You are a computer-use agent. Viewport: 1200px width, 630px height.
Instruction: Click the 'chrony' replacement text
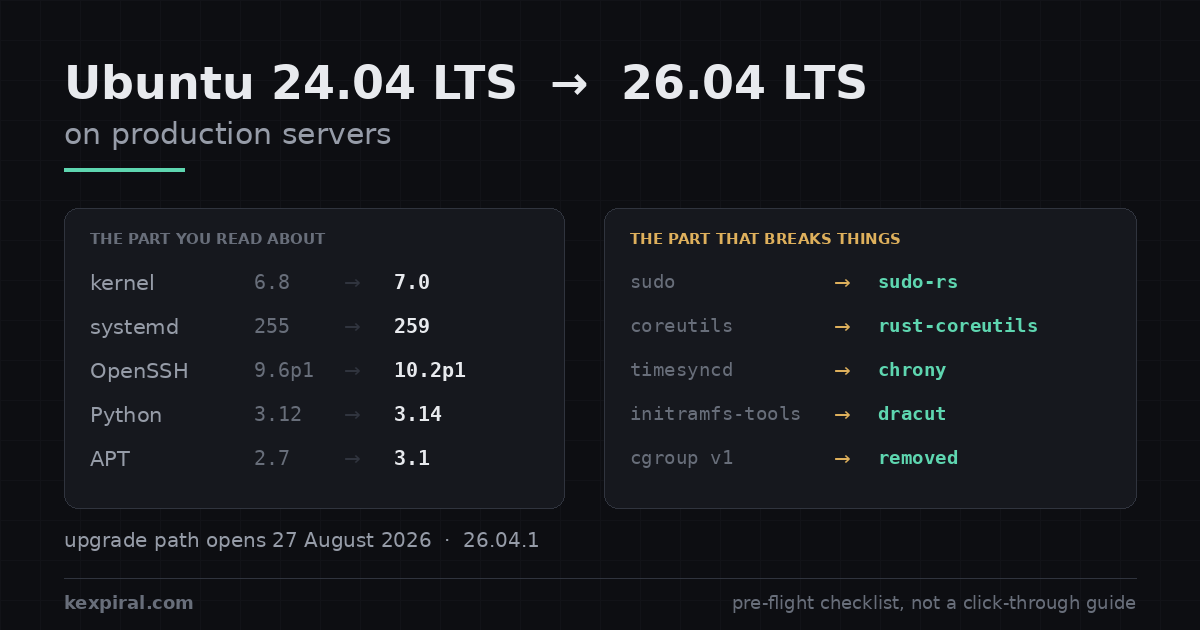point(912,370)
